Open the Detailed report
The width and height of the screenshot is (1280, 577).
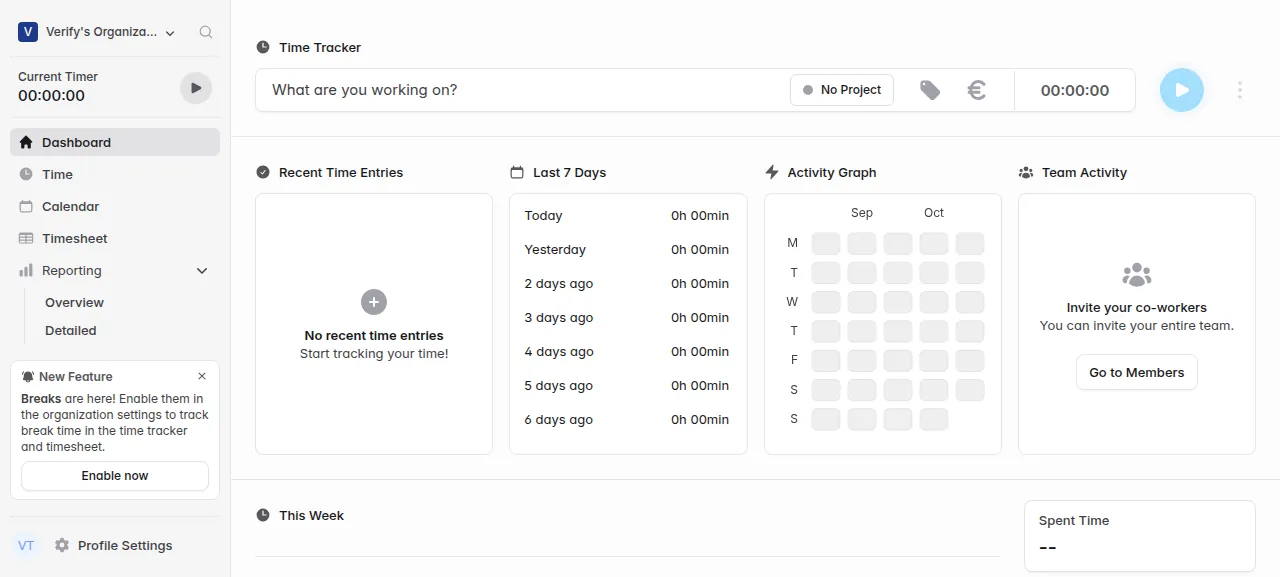(x=71, y=330)
